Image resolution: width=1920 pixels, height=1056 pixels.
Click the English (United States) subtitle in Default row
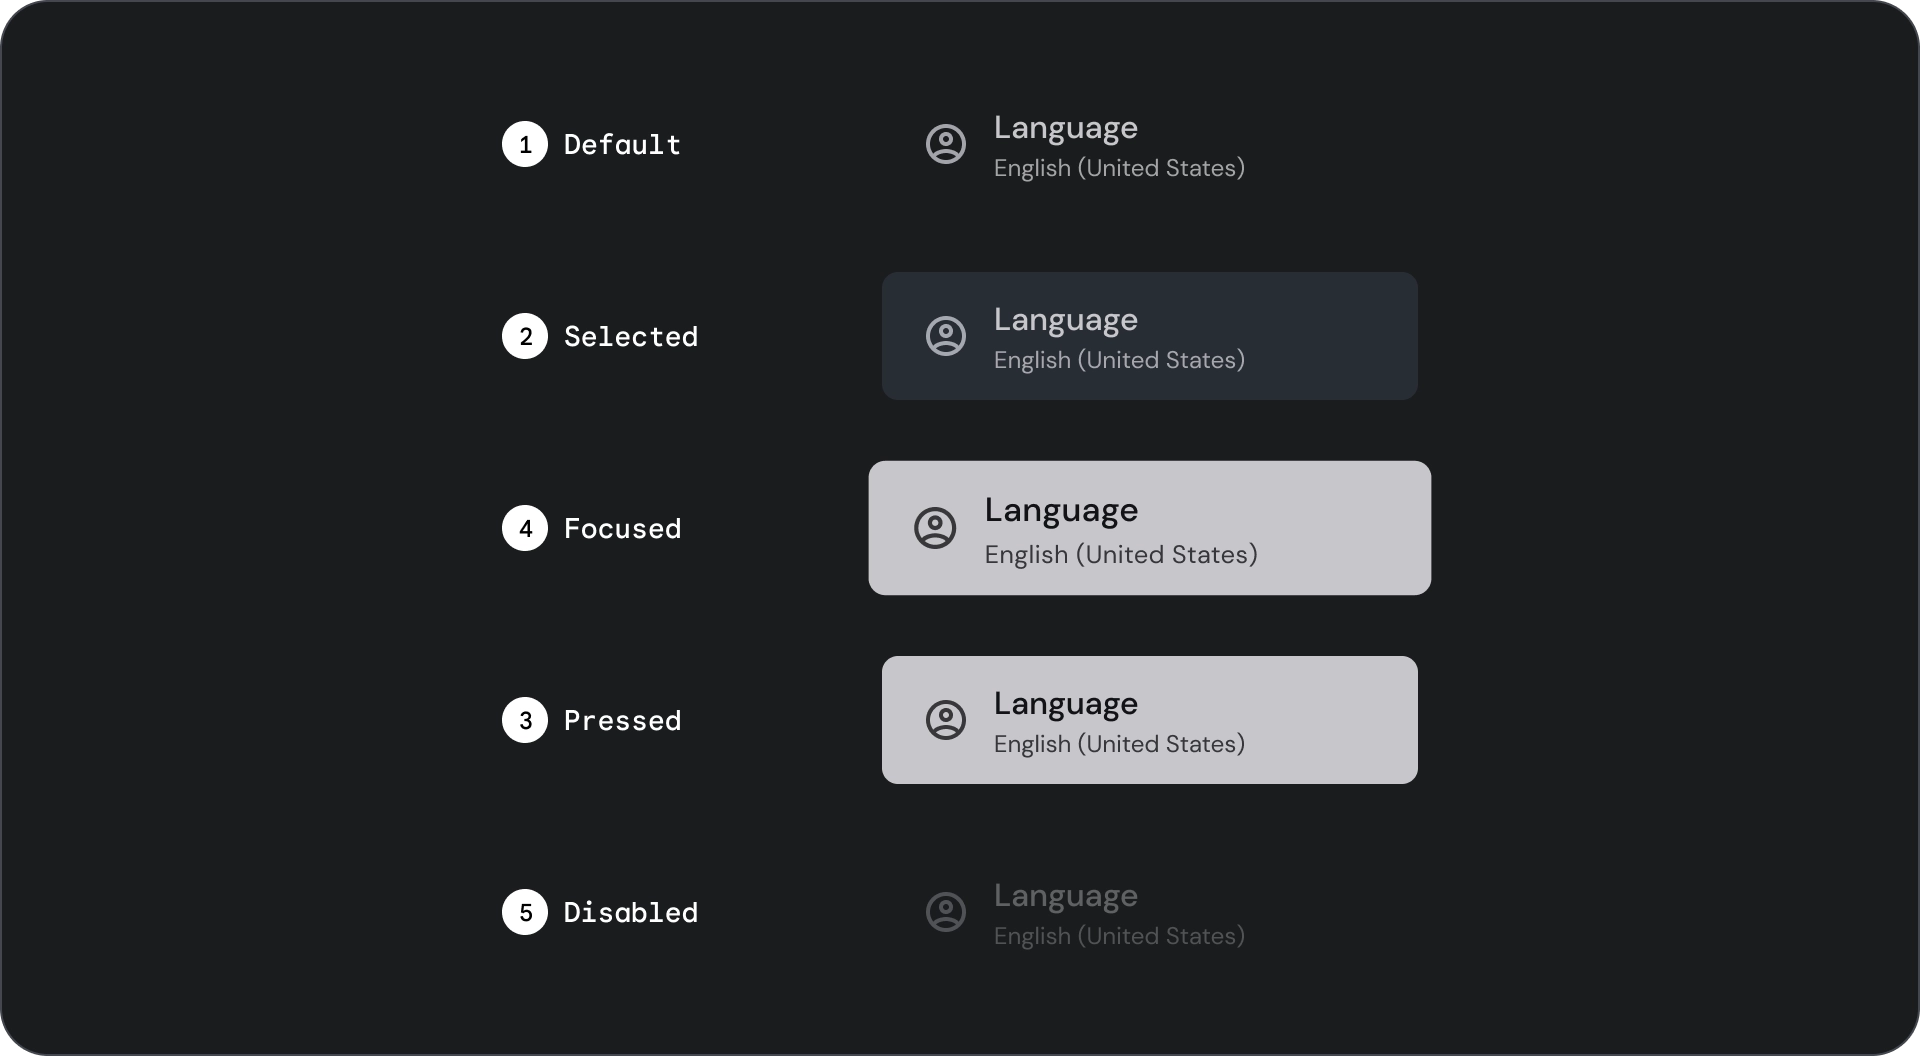pos(1119,168)
